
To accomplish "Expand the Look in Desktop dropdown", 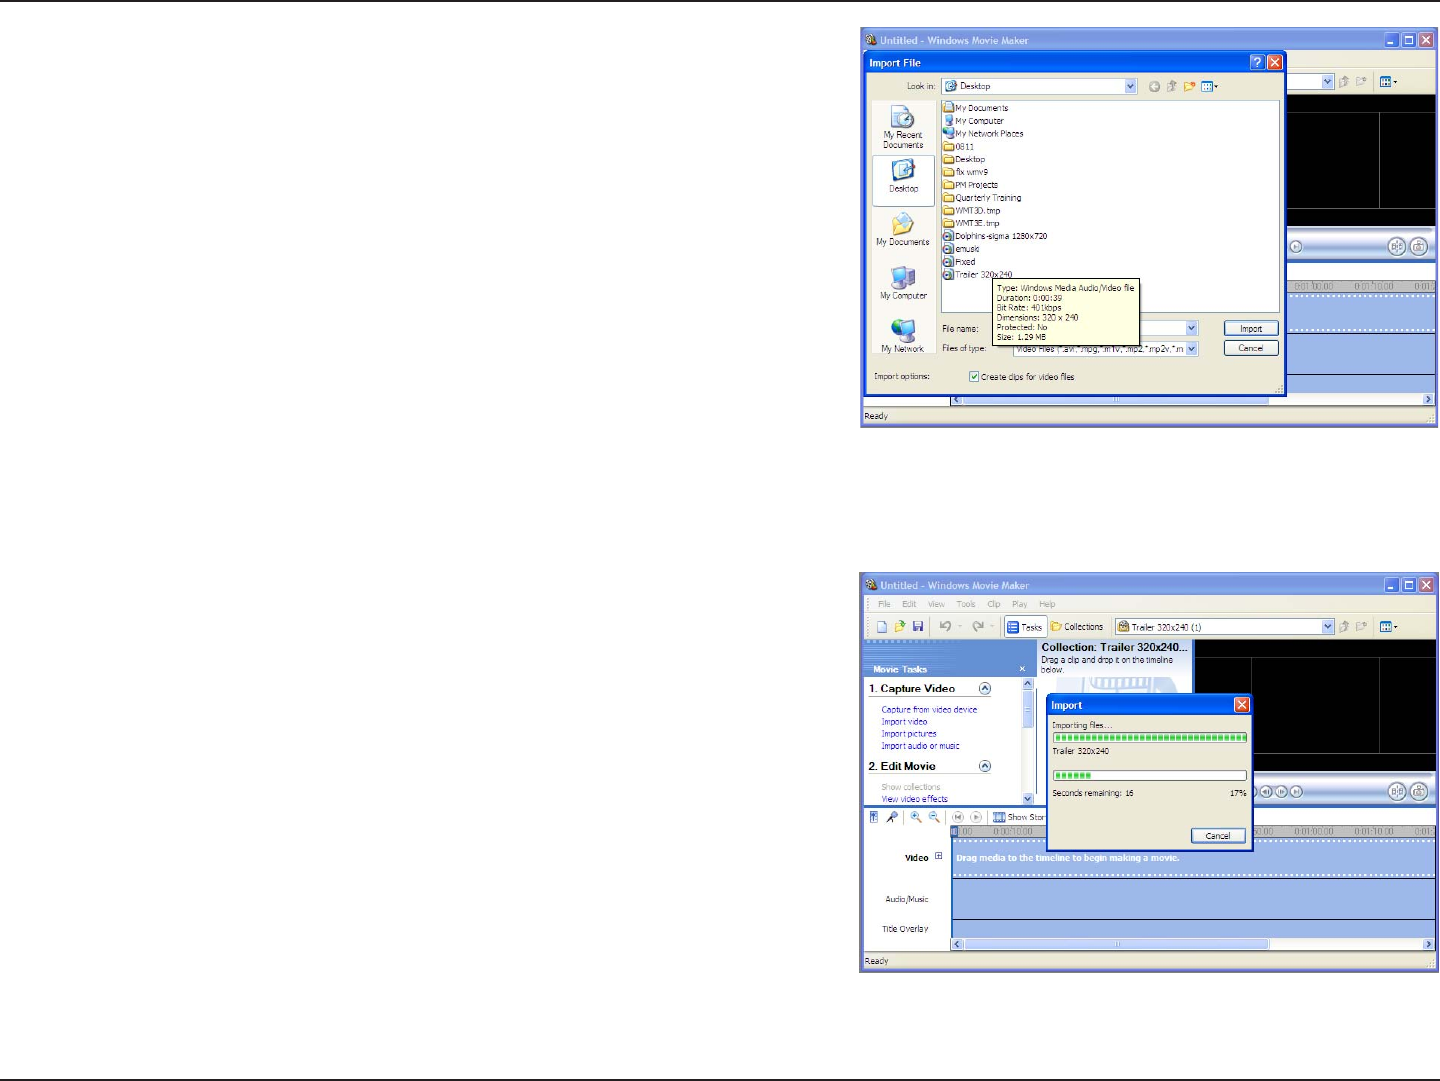I will pyautogui.click(x=1131, y=86).
